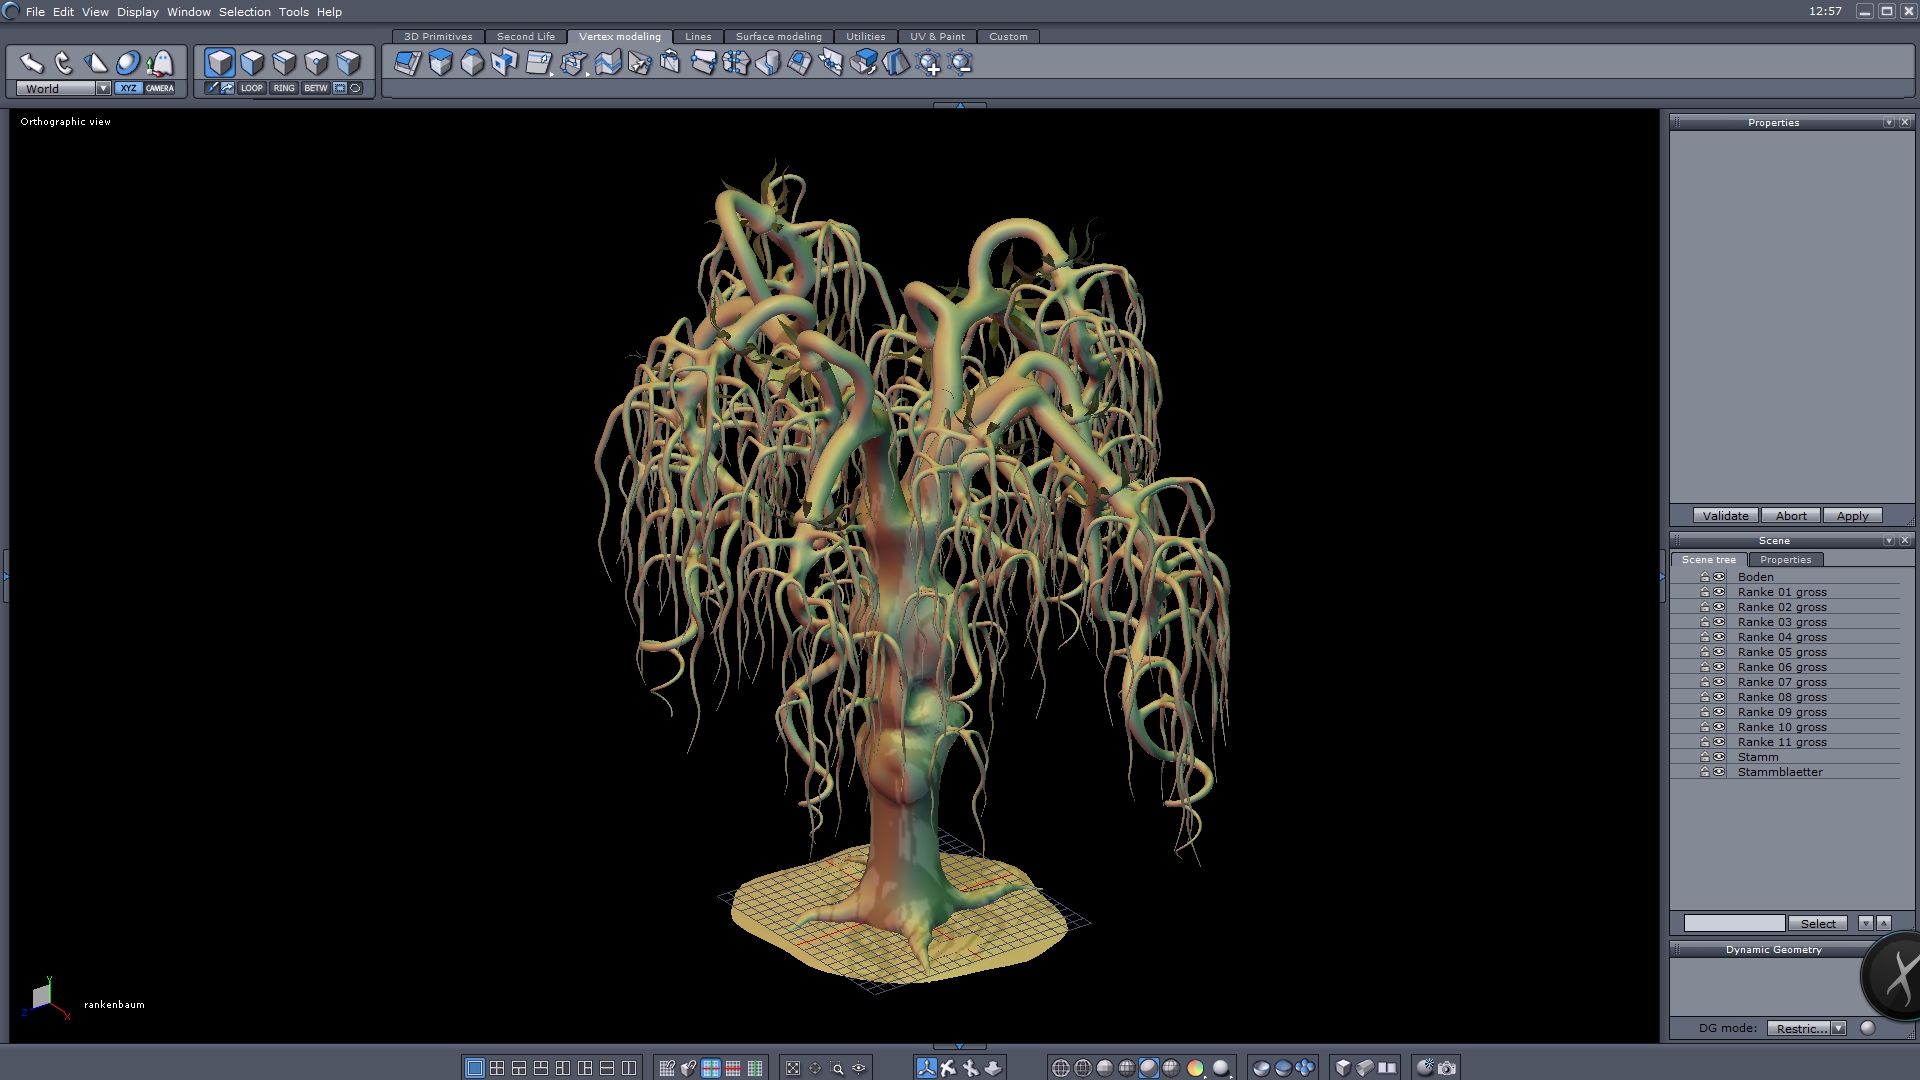Select Ranke 05 gross in scene tree
The image size is (1920, 1080).
tap(1781, 652)
